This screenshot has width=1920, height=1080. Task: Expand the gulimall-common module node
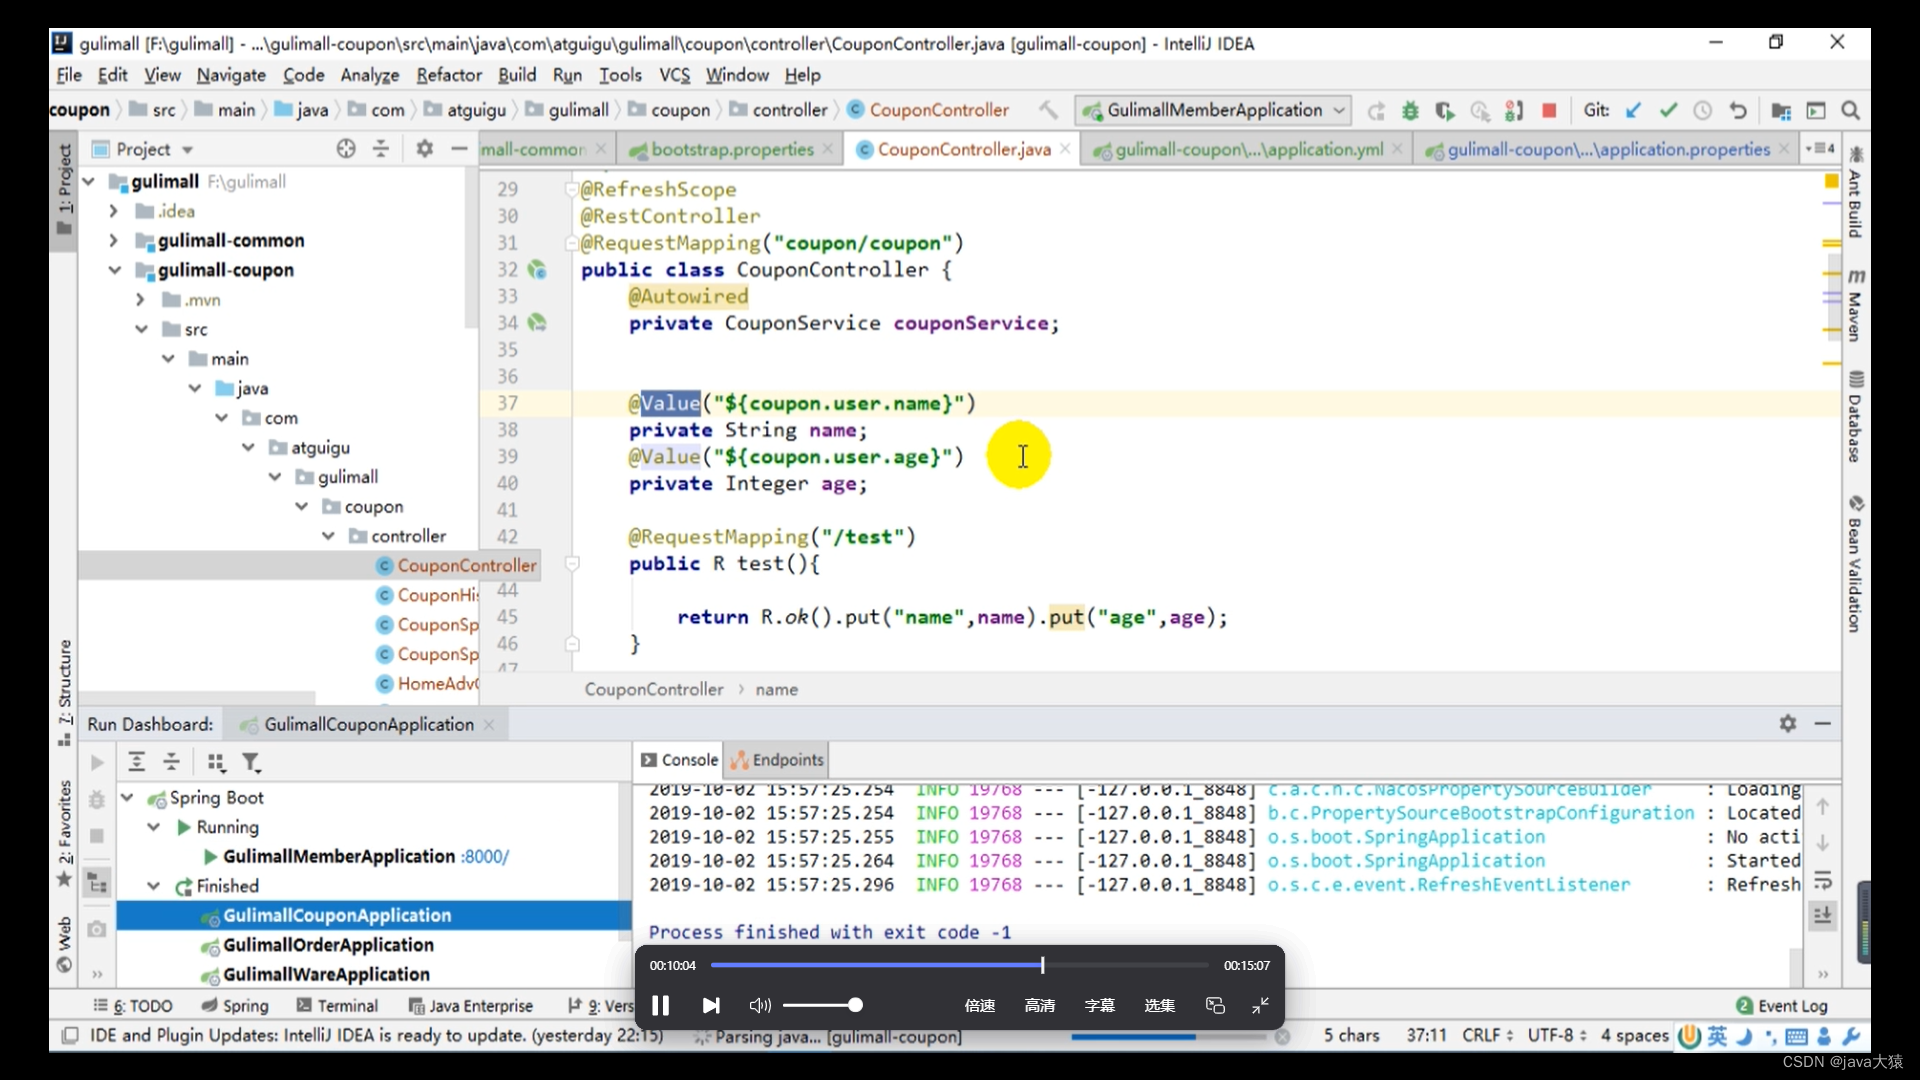113,241
